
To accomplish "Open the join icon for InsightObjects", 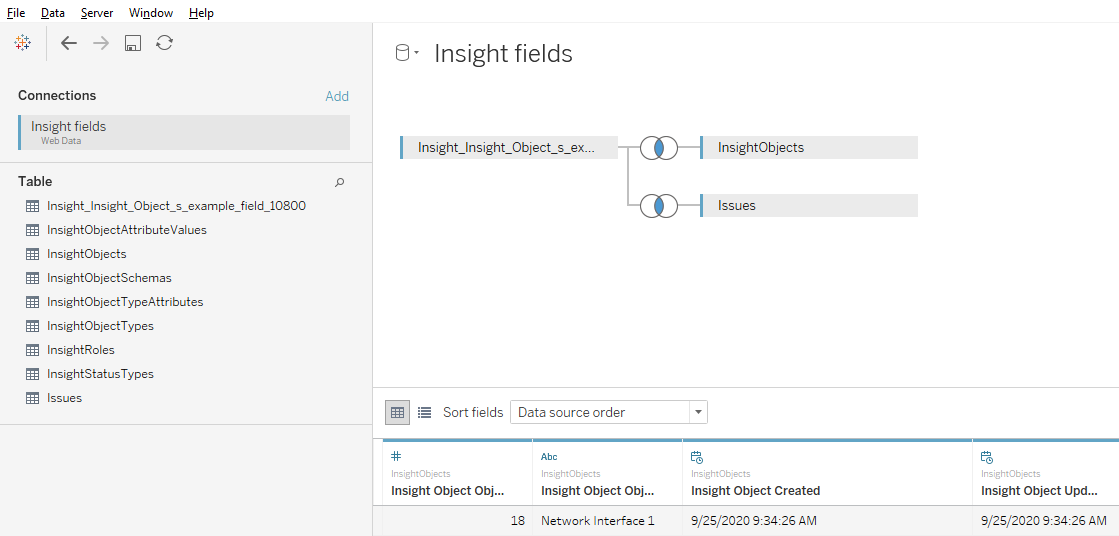I will (x=659, y=148).
